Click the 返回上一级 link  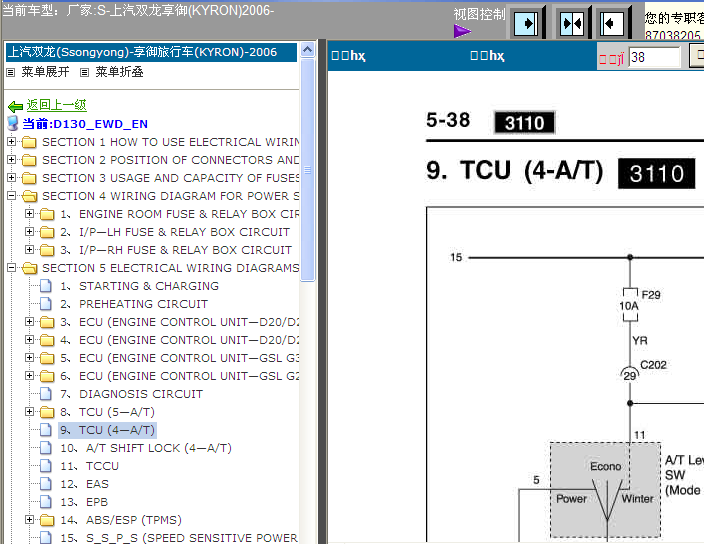(x=56, y=105)
